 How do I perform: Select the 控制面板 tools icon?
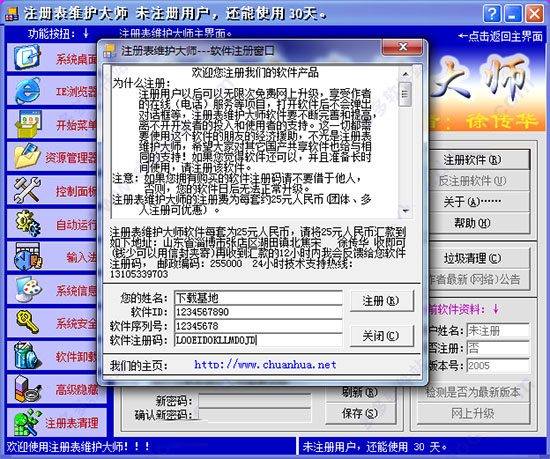[27, 190]
